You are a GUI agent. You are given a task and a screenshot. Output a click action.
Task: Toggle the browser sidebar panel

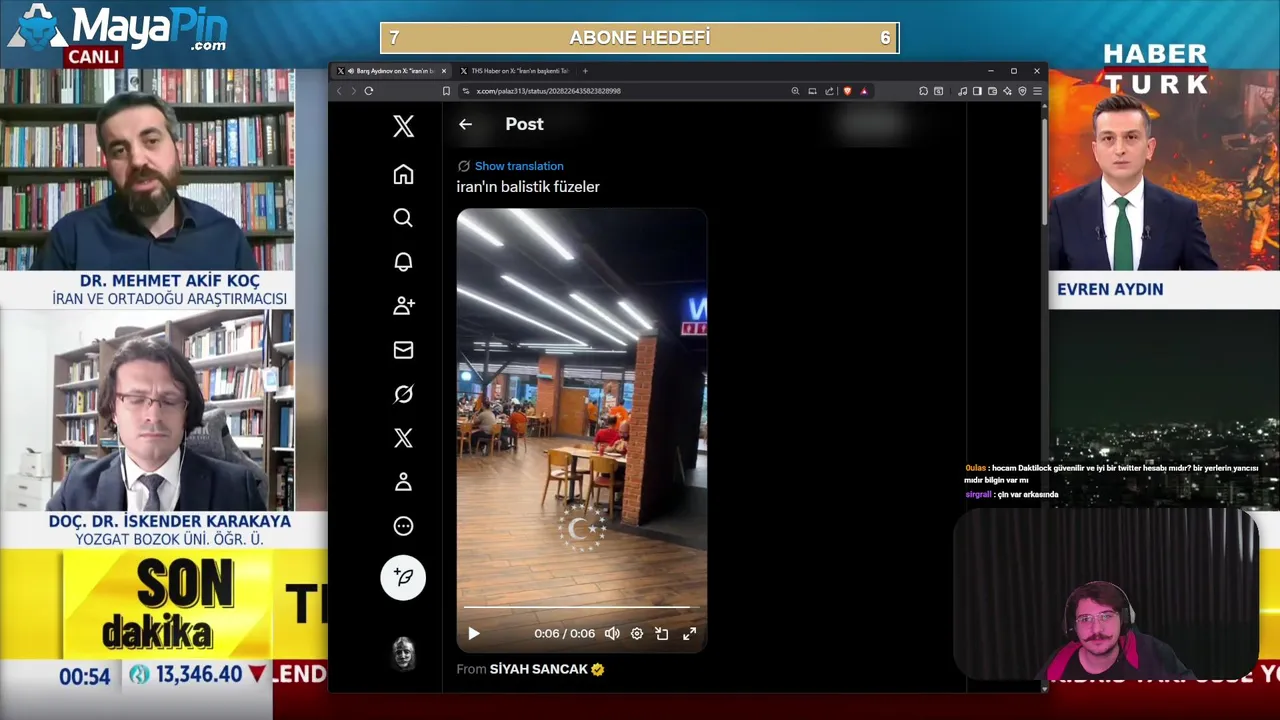pos(977,91)
